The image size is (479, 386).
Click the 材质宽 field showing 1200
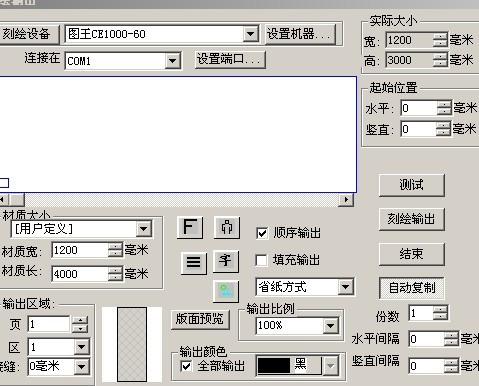tap(80, 250)
